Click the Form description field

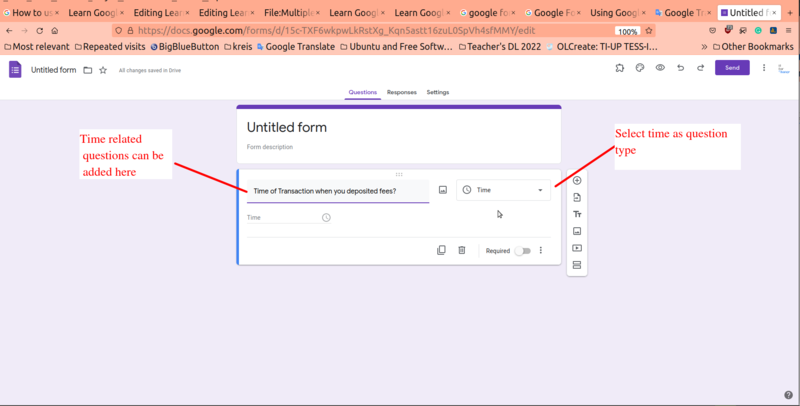270,147
